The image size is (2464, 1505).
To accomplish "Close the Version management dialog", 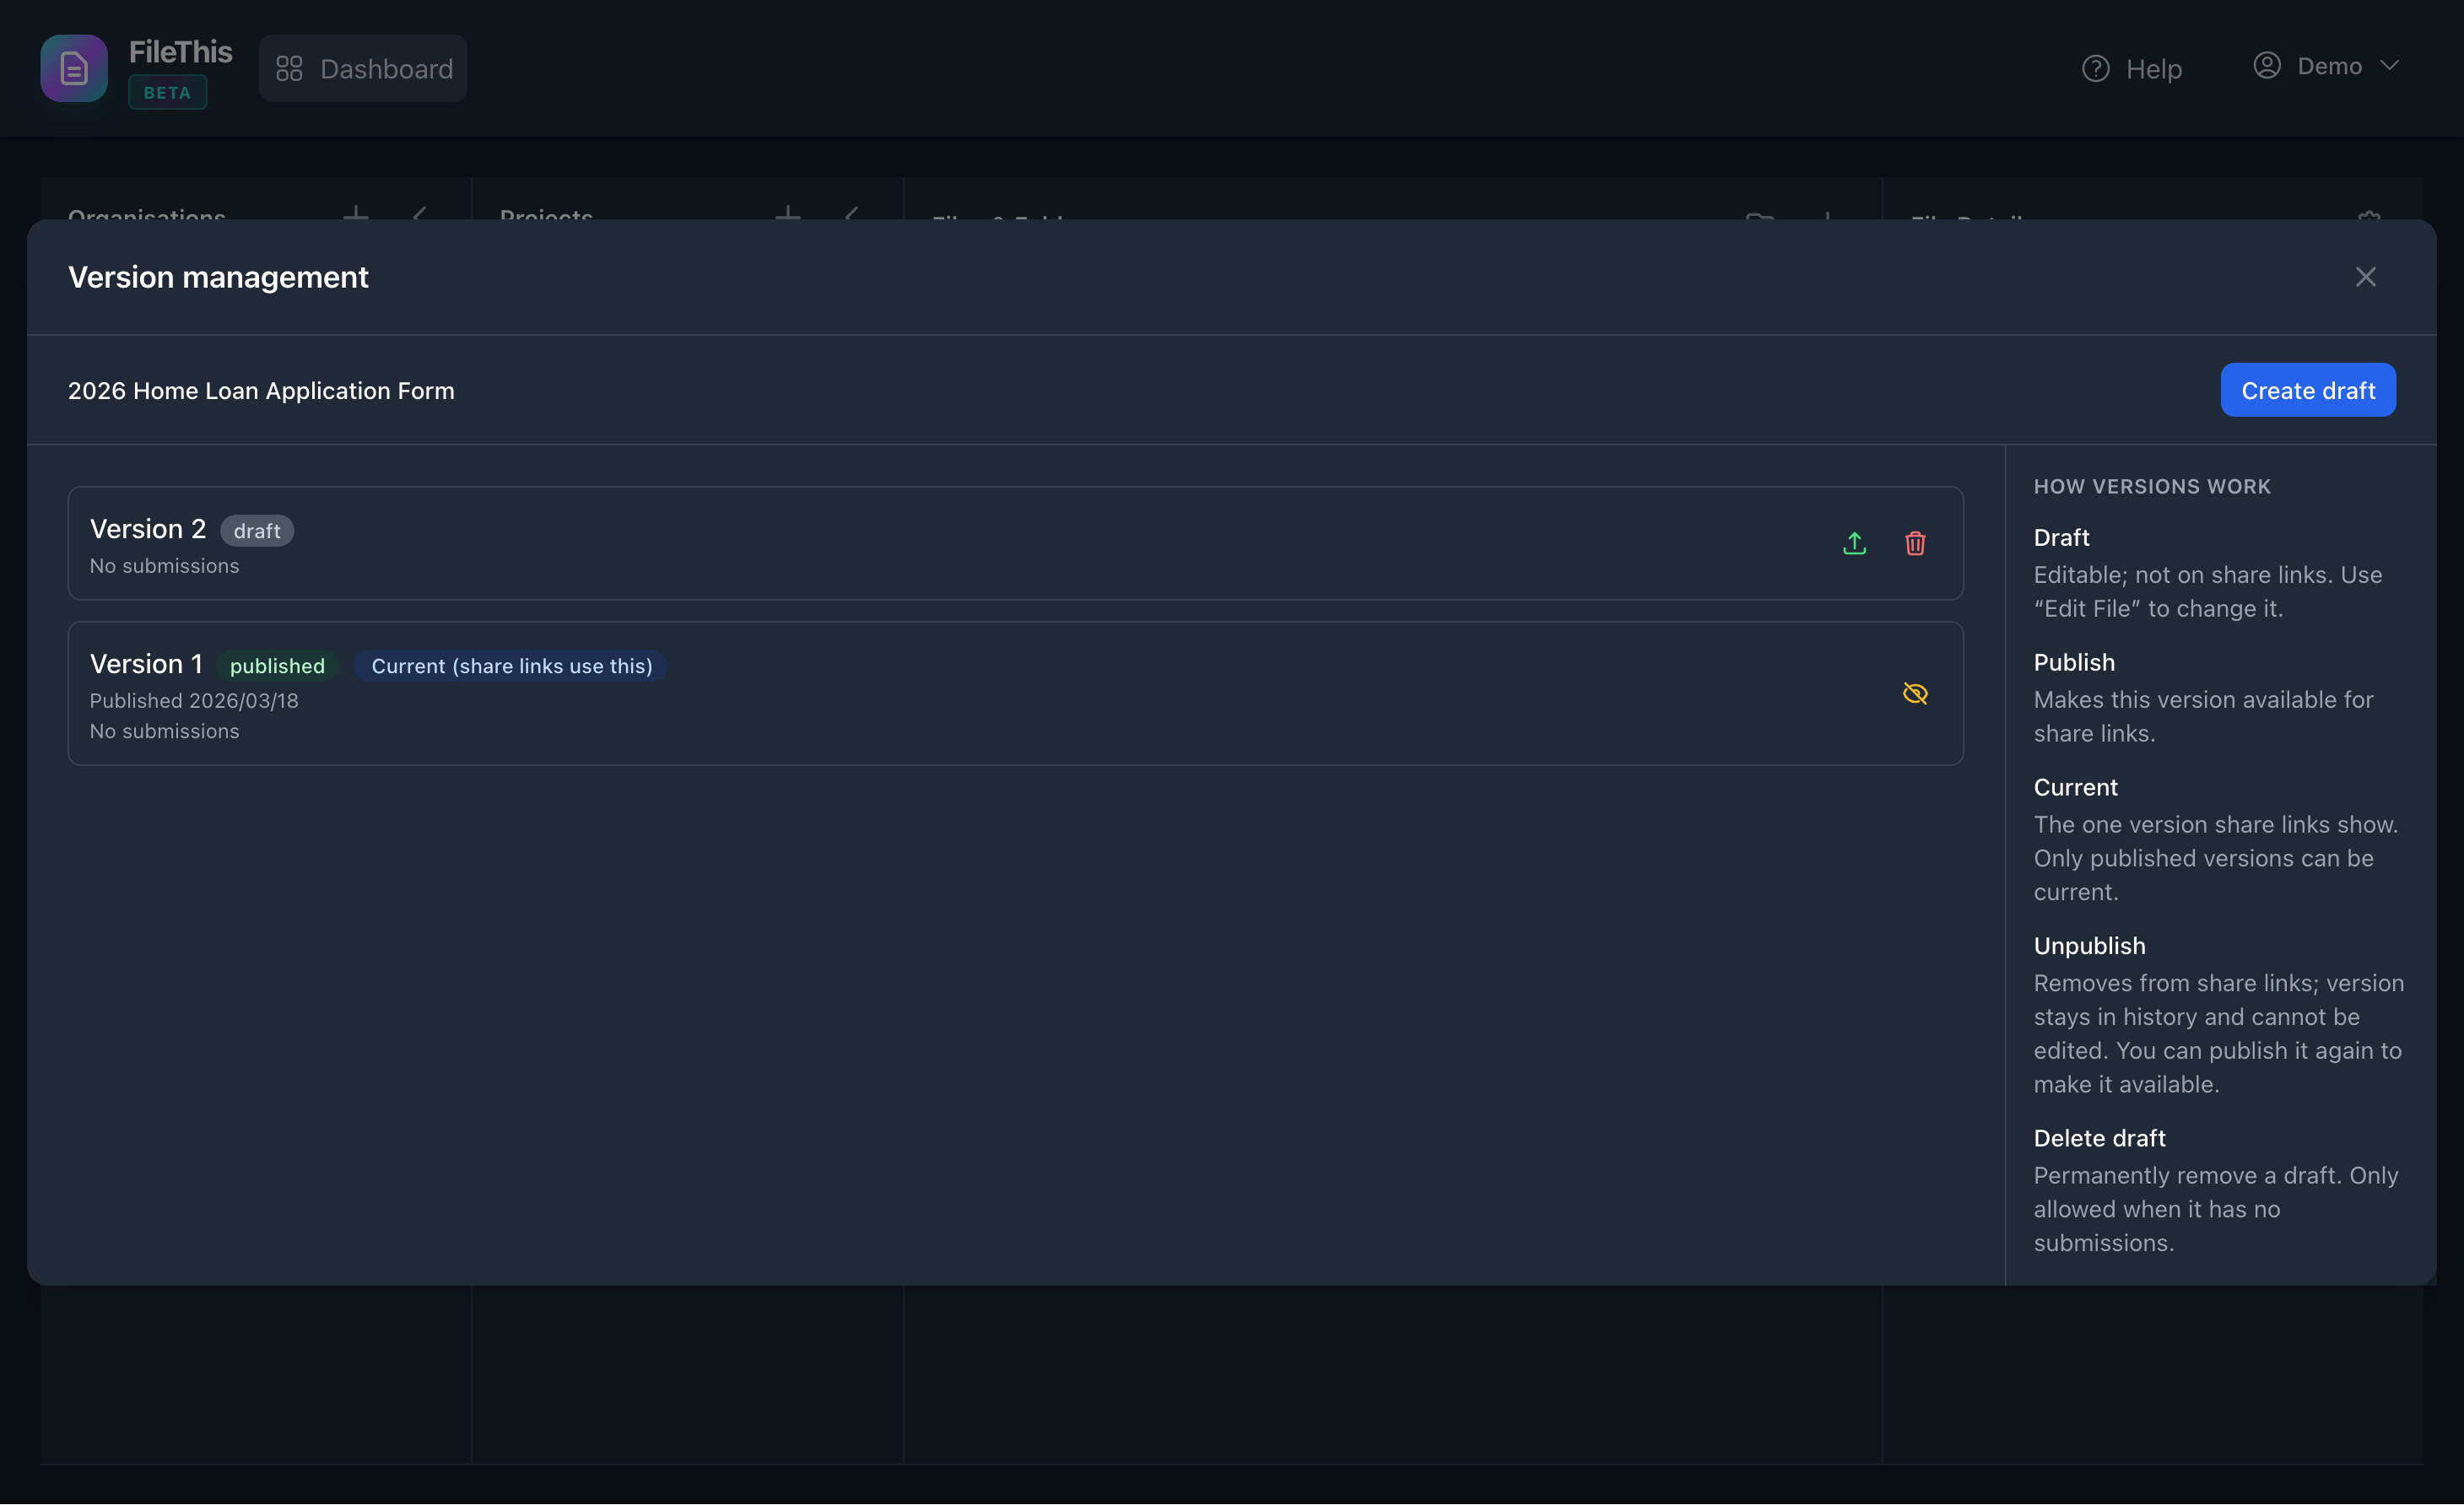I will pyautogui.click(x=2365, y=276).
